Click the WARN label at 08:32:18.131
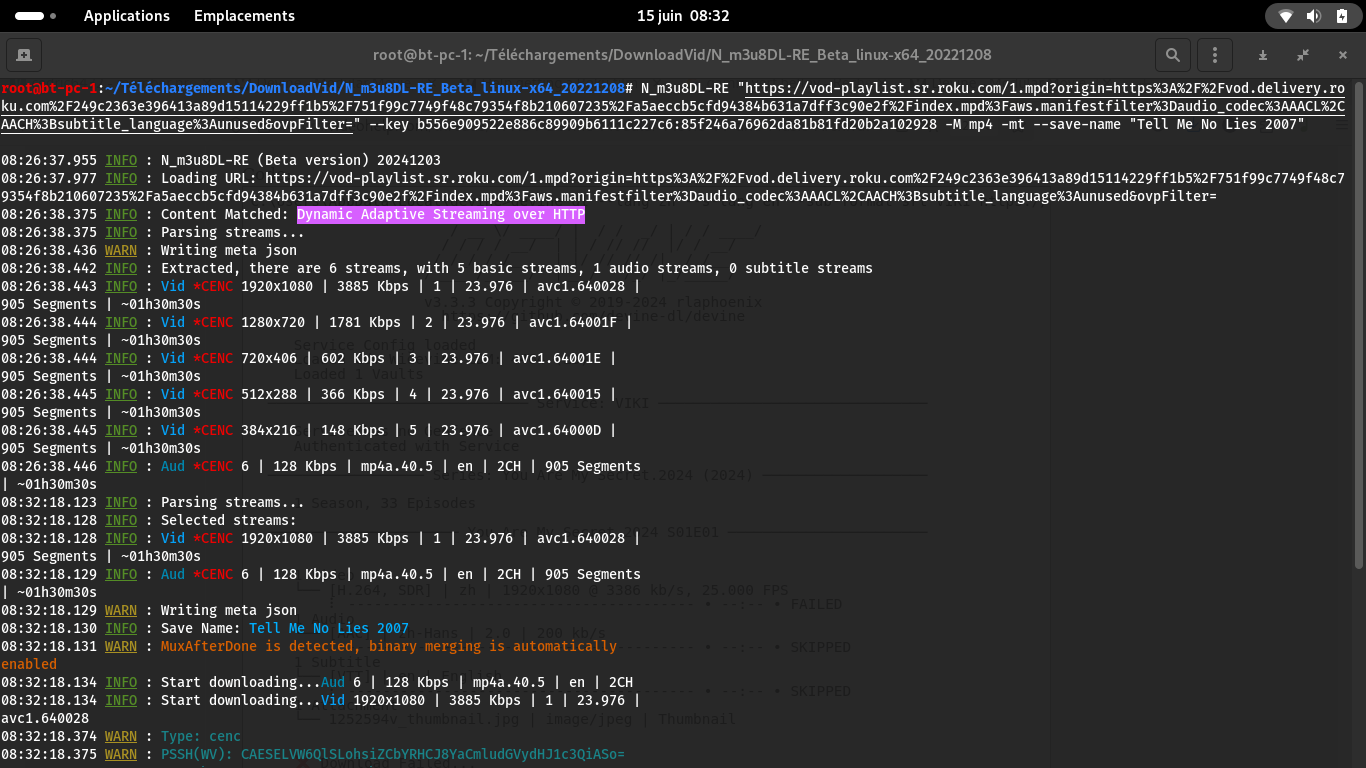Screen dimensions: 1366x768 click(x=121, y=646)
